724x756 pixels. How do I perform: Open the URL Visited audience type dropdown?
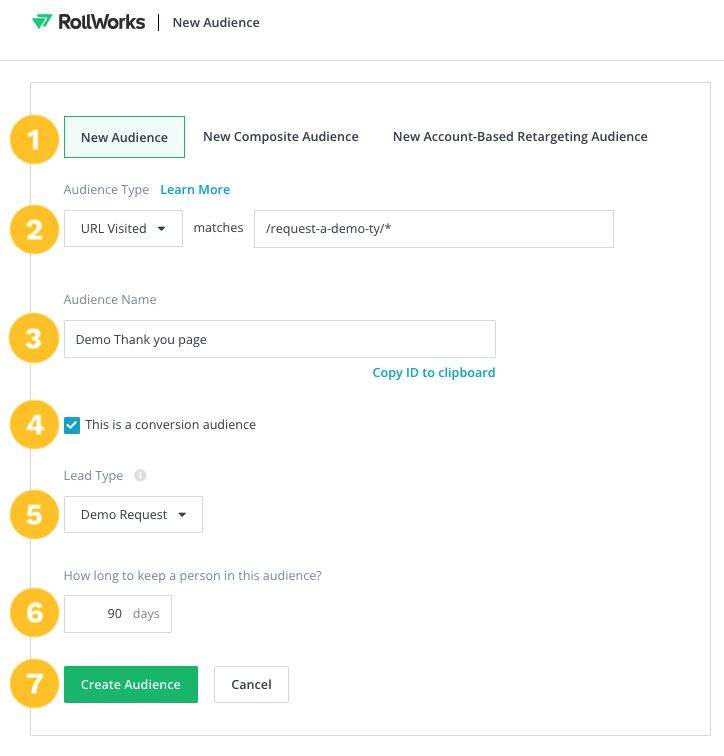pyautogui.click(x=123, y=229)
